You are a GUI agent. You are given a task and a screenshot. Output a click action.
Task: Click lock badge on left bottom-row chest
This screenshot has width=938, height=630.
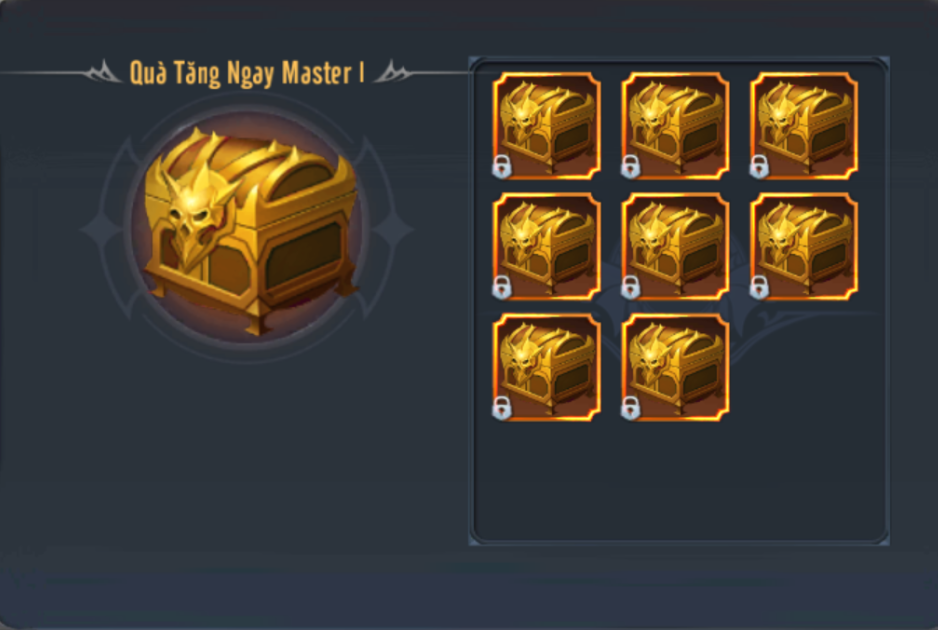(x=502, y=409)
